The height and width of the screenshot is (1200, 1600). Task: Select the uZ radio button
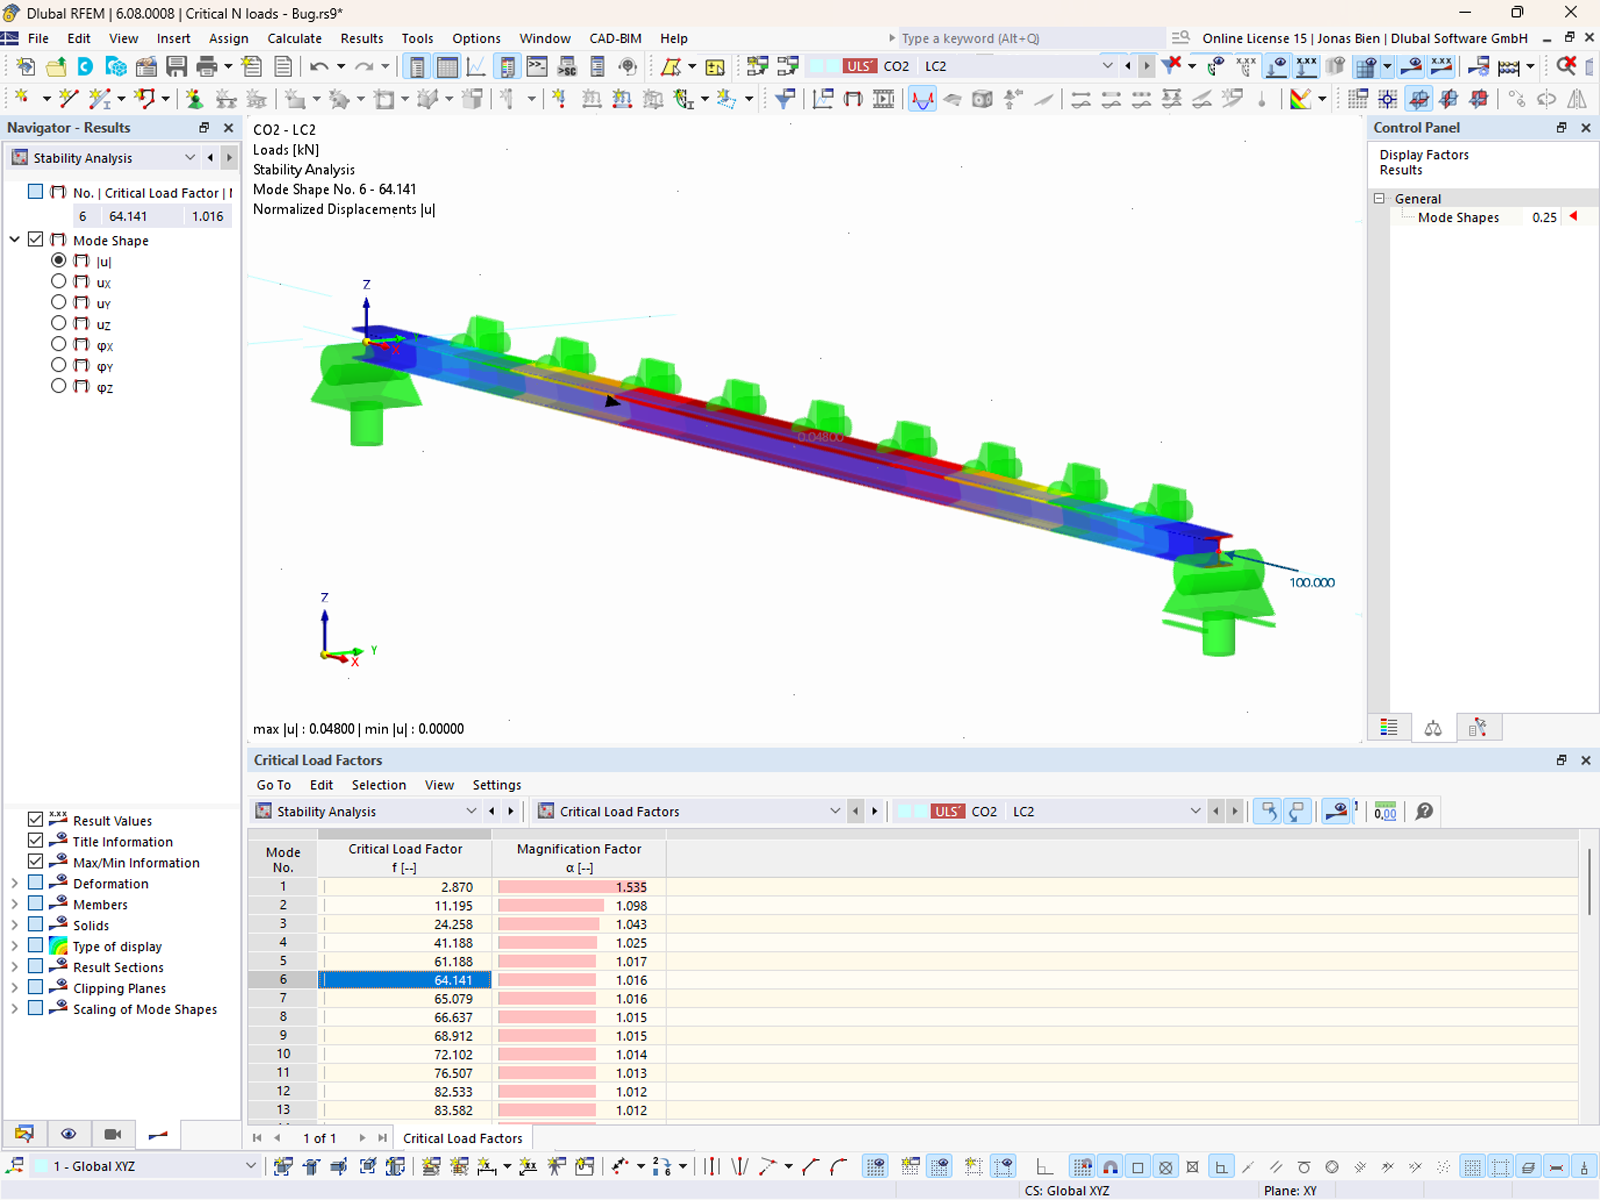[59, 324]
